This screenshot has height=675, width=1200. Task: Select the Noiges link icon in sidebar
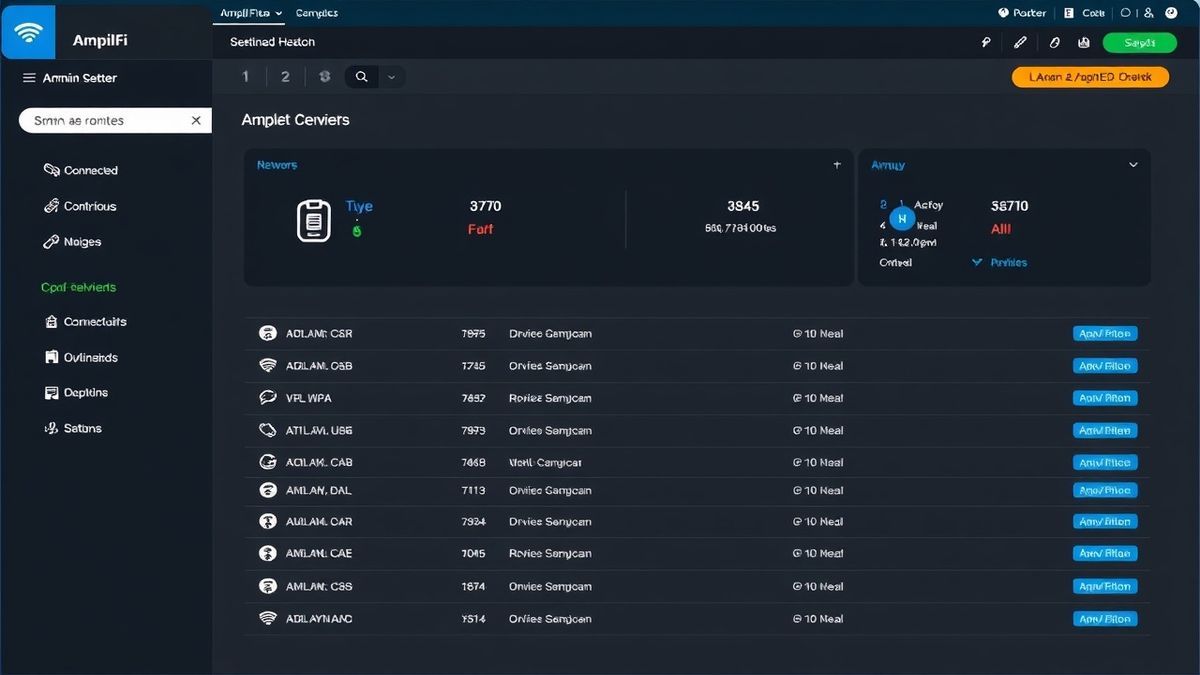(x=51, y=242)
